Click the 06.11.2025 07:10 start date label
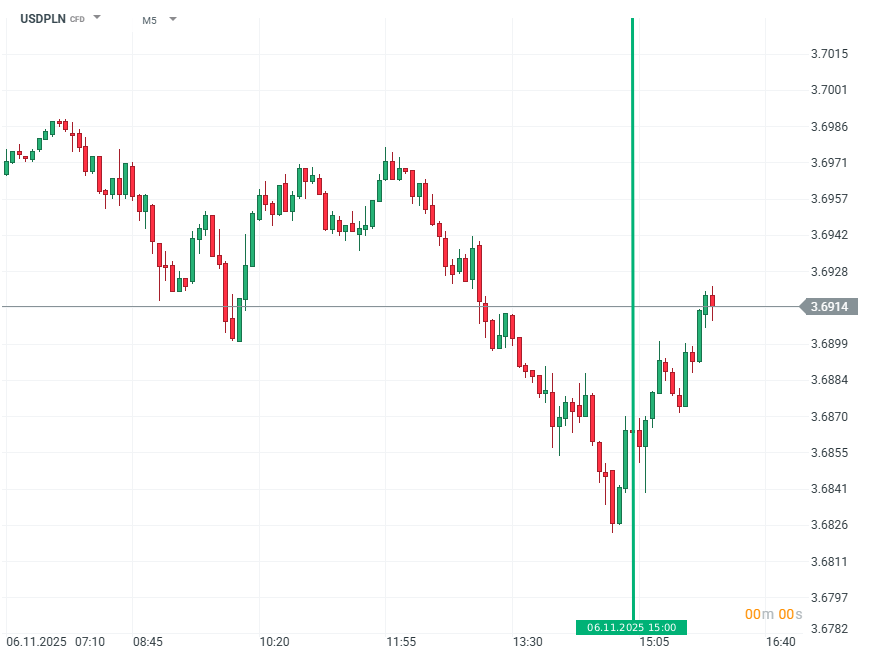Viewport: 871px width, 659px height. pos(55,641)
